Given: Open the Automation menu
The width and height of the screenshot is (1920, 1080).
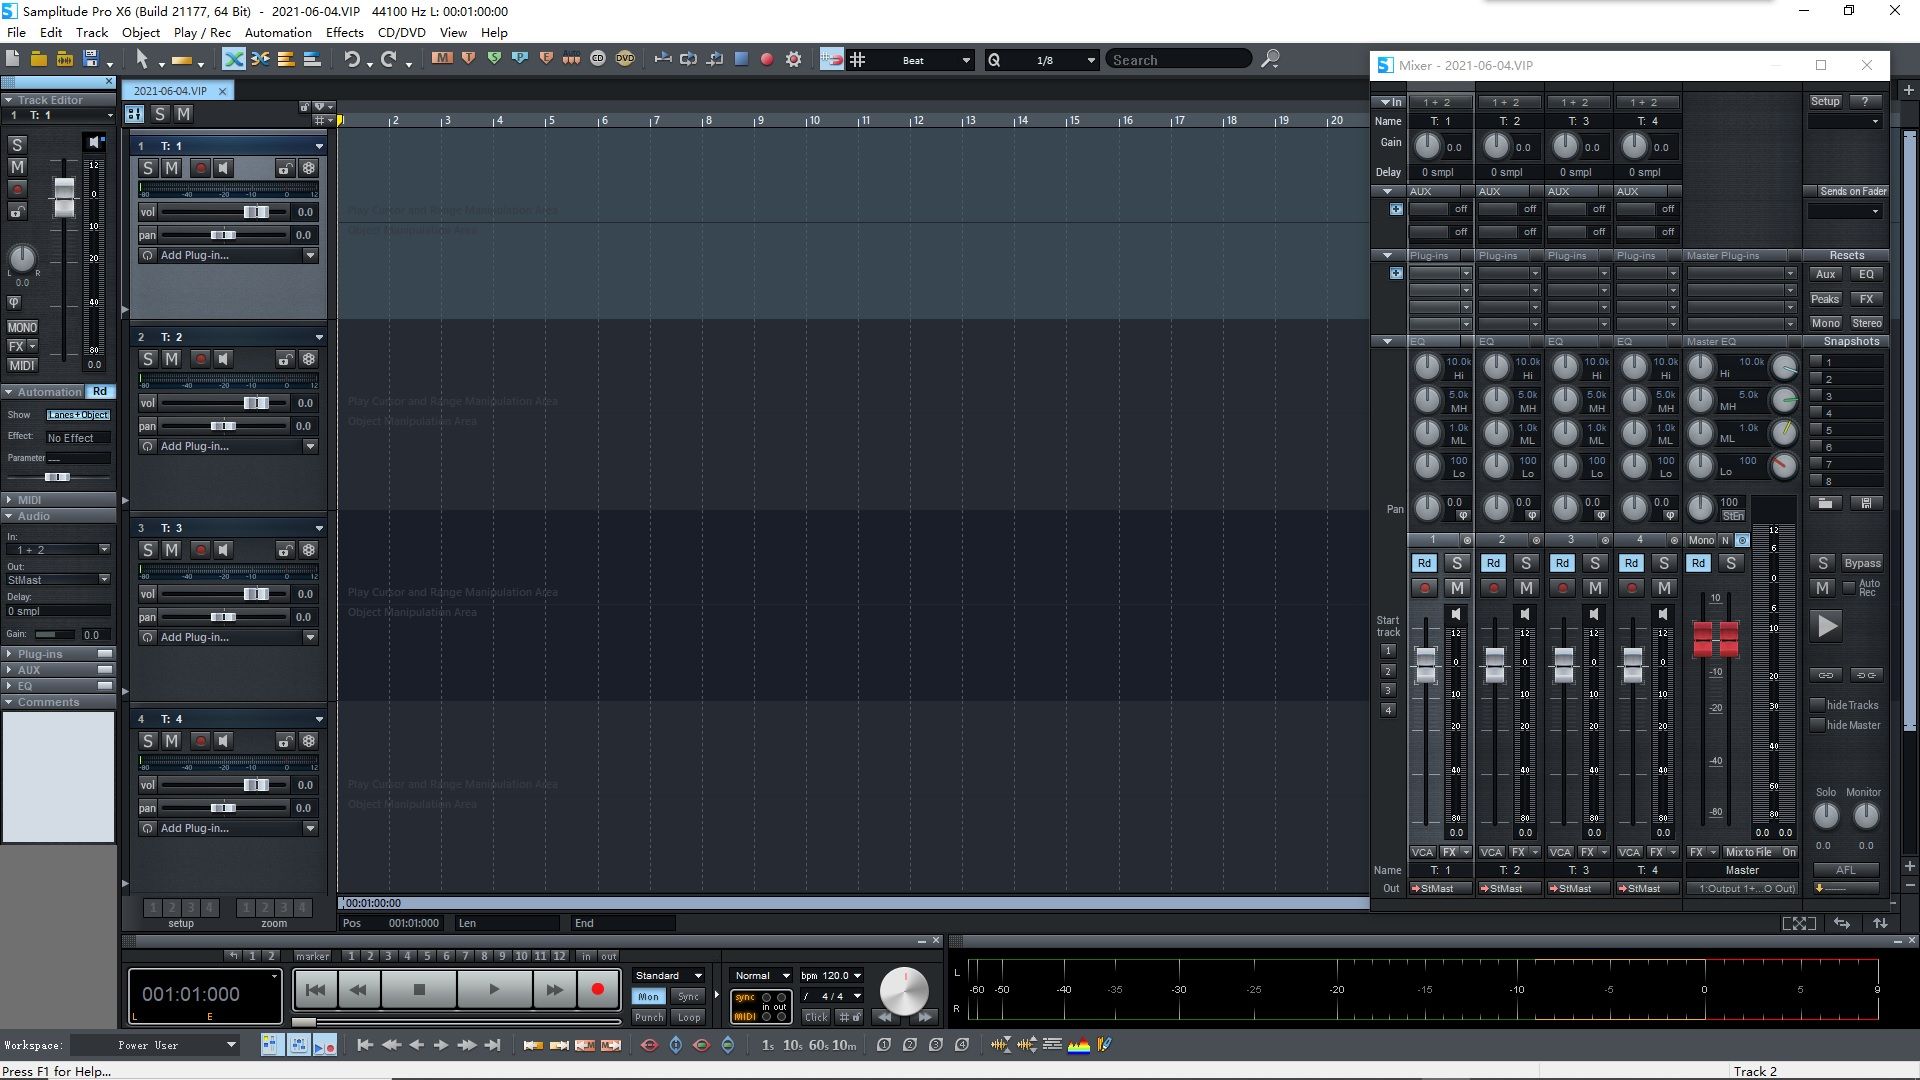Looking at the screenshot, I should (278, 32).
